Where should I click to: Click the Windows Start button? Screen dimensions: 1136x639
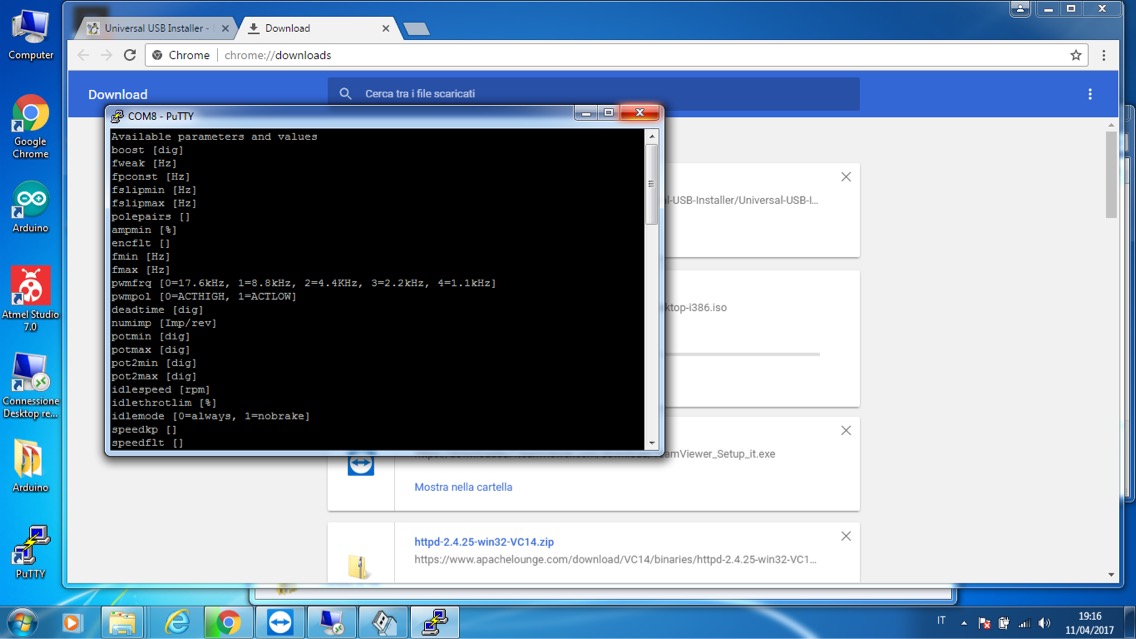point(21,622)
